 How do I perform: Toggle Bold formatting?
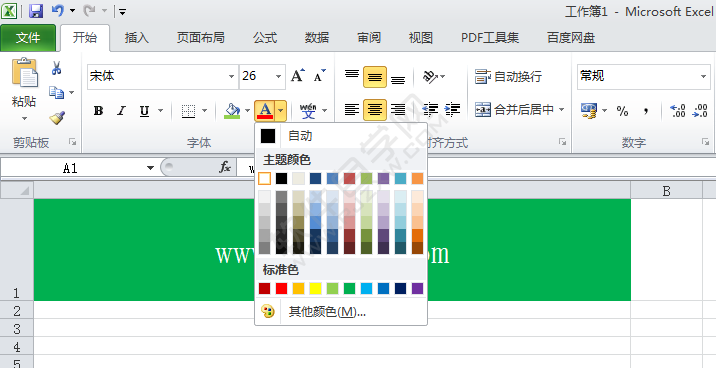pos(98,110)
